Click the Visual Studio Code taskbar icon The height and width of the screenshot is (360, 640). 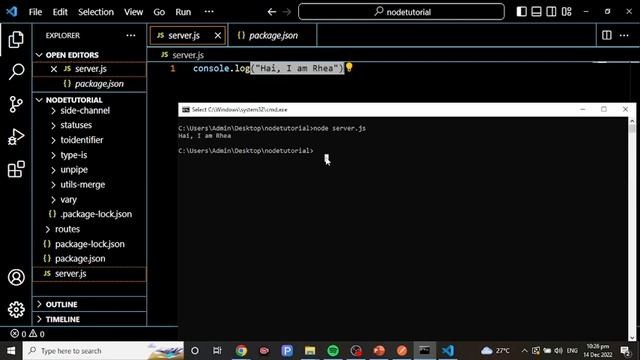448,351
